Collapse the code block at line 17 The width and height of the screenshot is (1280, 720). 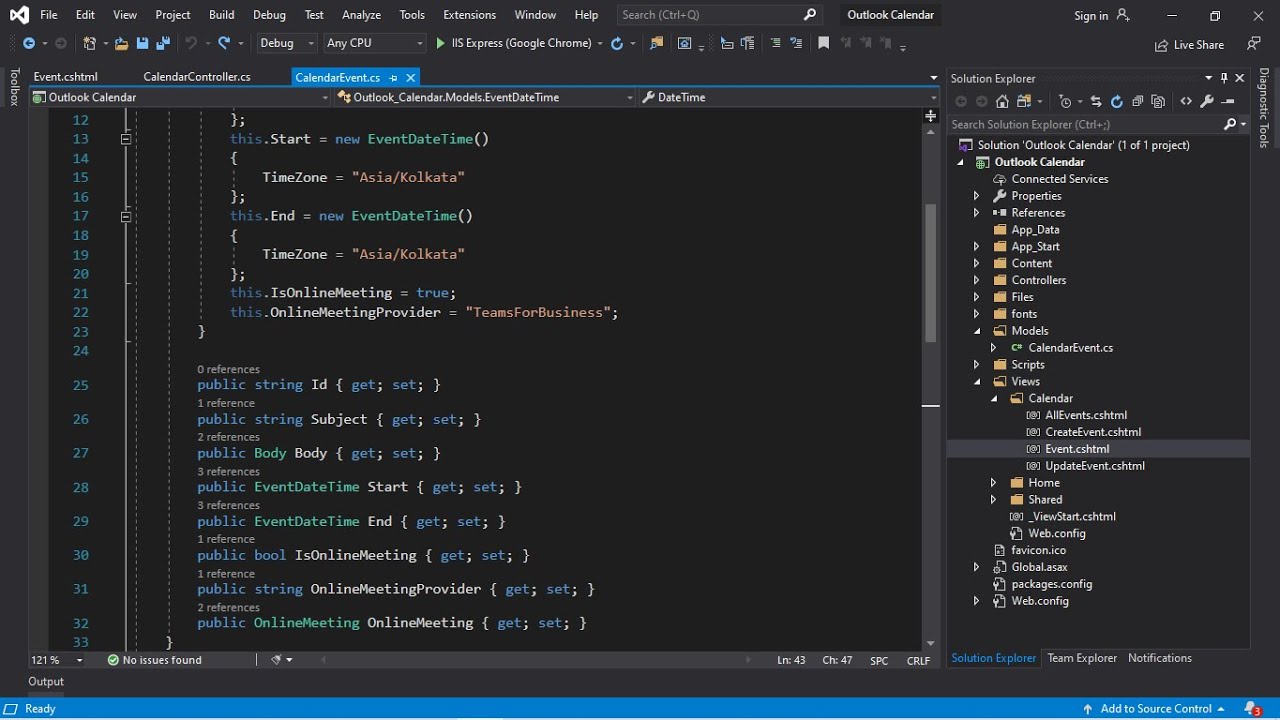126,216
